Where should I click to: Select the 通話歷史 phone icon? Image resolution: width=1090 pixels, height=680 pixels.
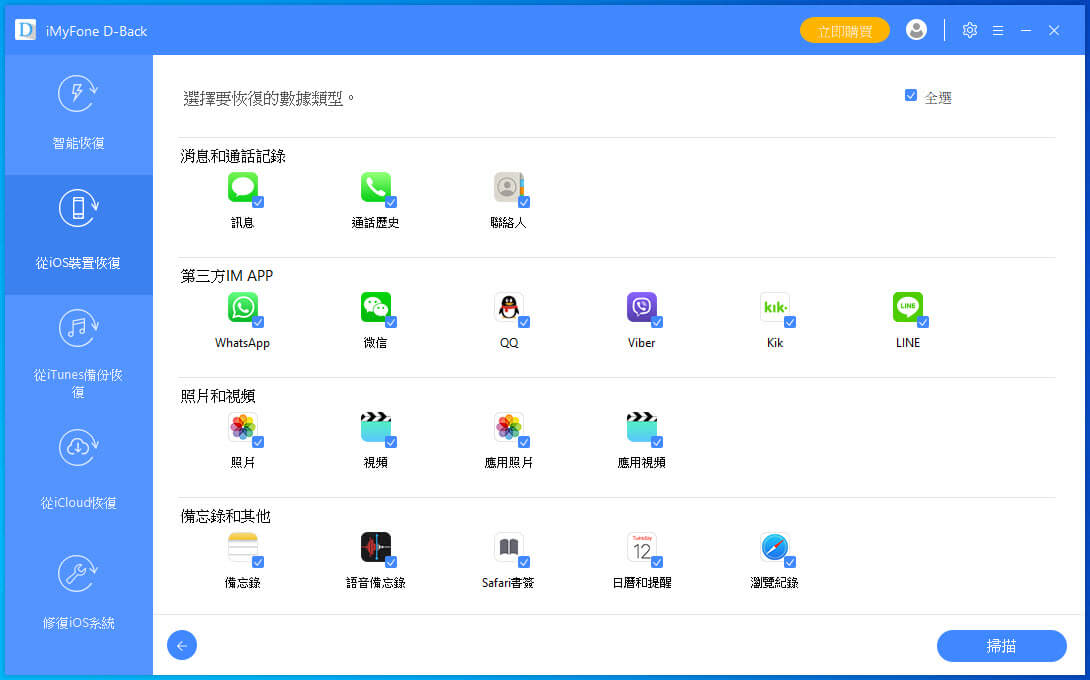click(x=375, y=187)
